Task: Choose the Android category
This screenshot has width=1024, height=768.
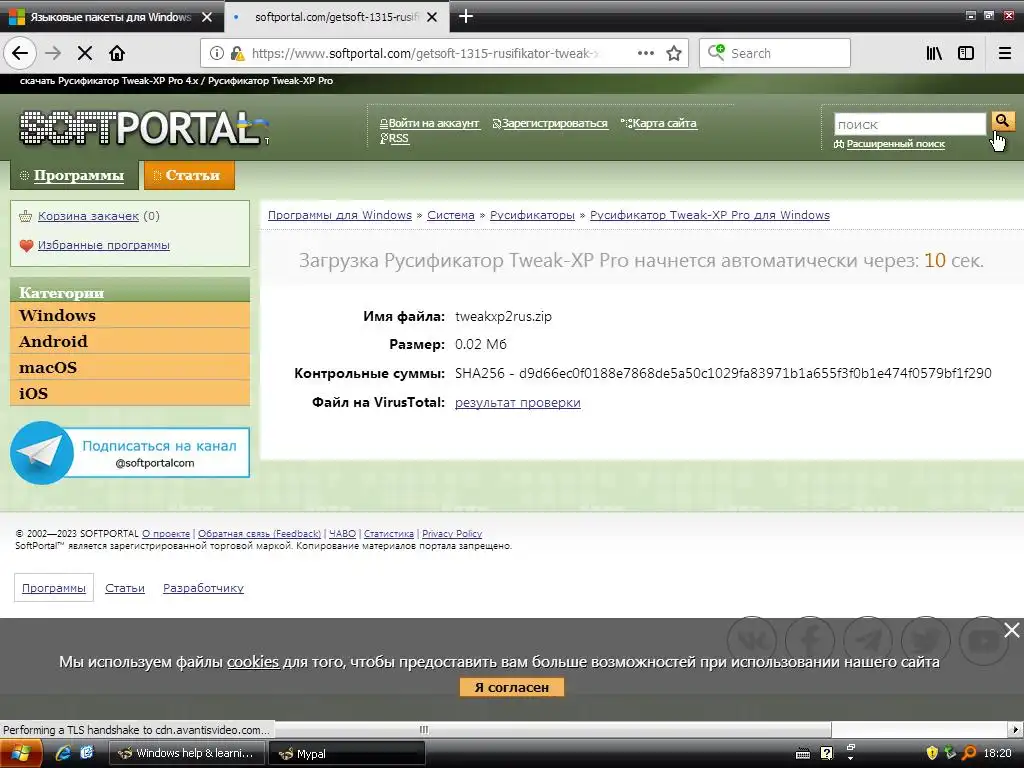Action: pyautogui.click(x=130, y=342)
